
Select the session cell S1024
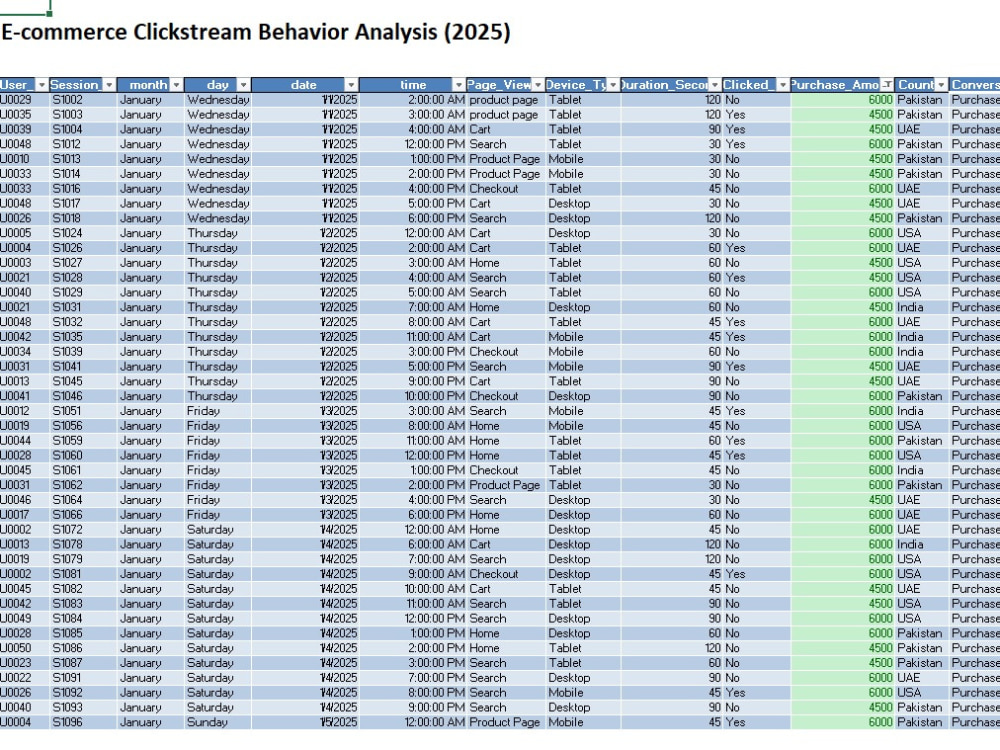(x=84, y=233)
